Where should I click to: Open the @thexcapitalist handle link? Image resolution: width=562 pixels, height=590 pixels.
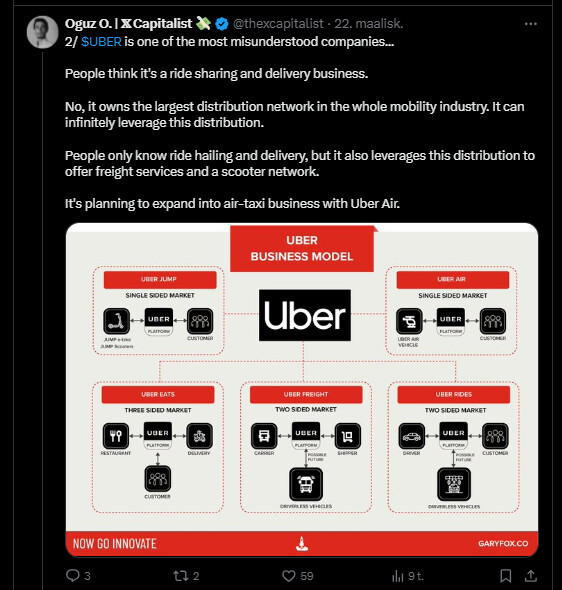tap(278, 24)
